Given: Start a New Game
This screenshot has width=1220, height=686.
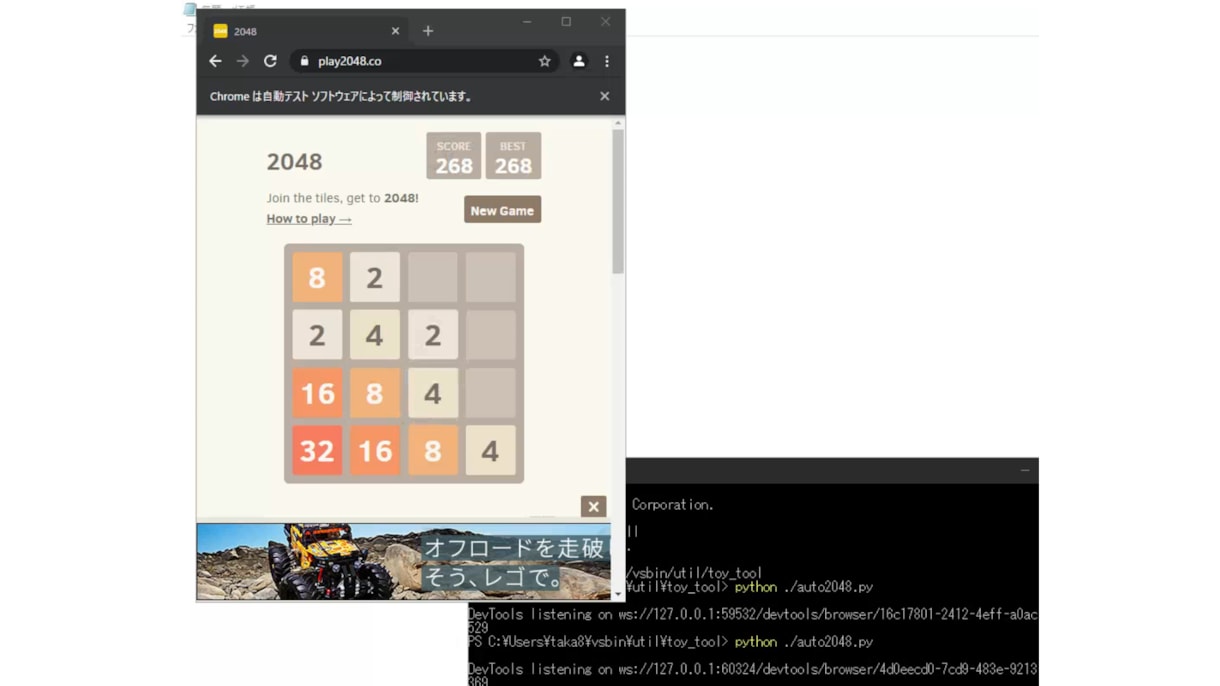Looking at the screenshot, I should point(502,210).
